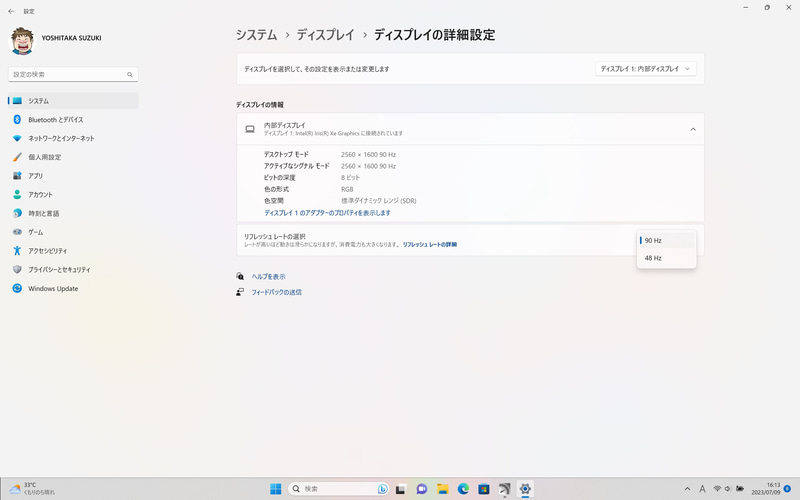Open the ディスプレイ 1: 内部ディスプレイ dropdown
The image size is (800, 500).
[645, 69]
